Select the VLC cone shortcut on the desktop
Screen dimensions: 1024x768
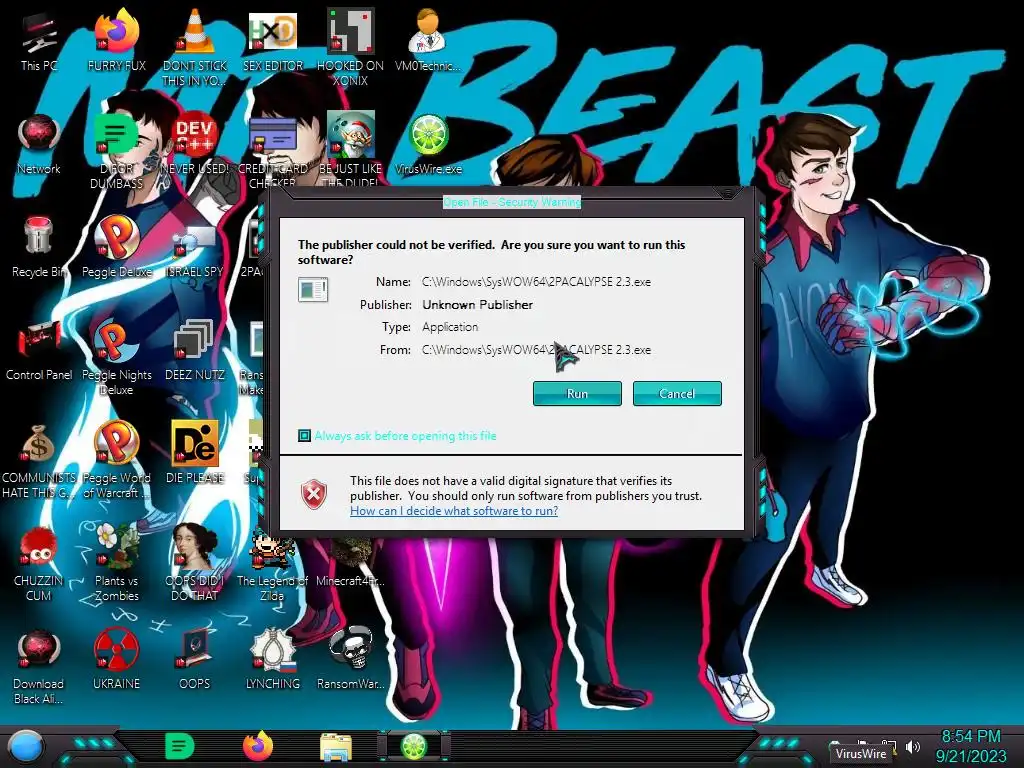195,46
